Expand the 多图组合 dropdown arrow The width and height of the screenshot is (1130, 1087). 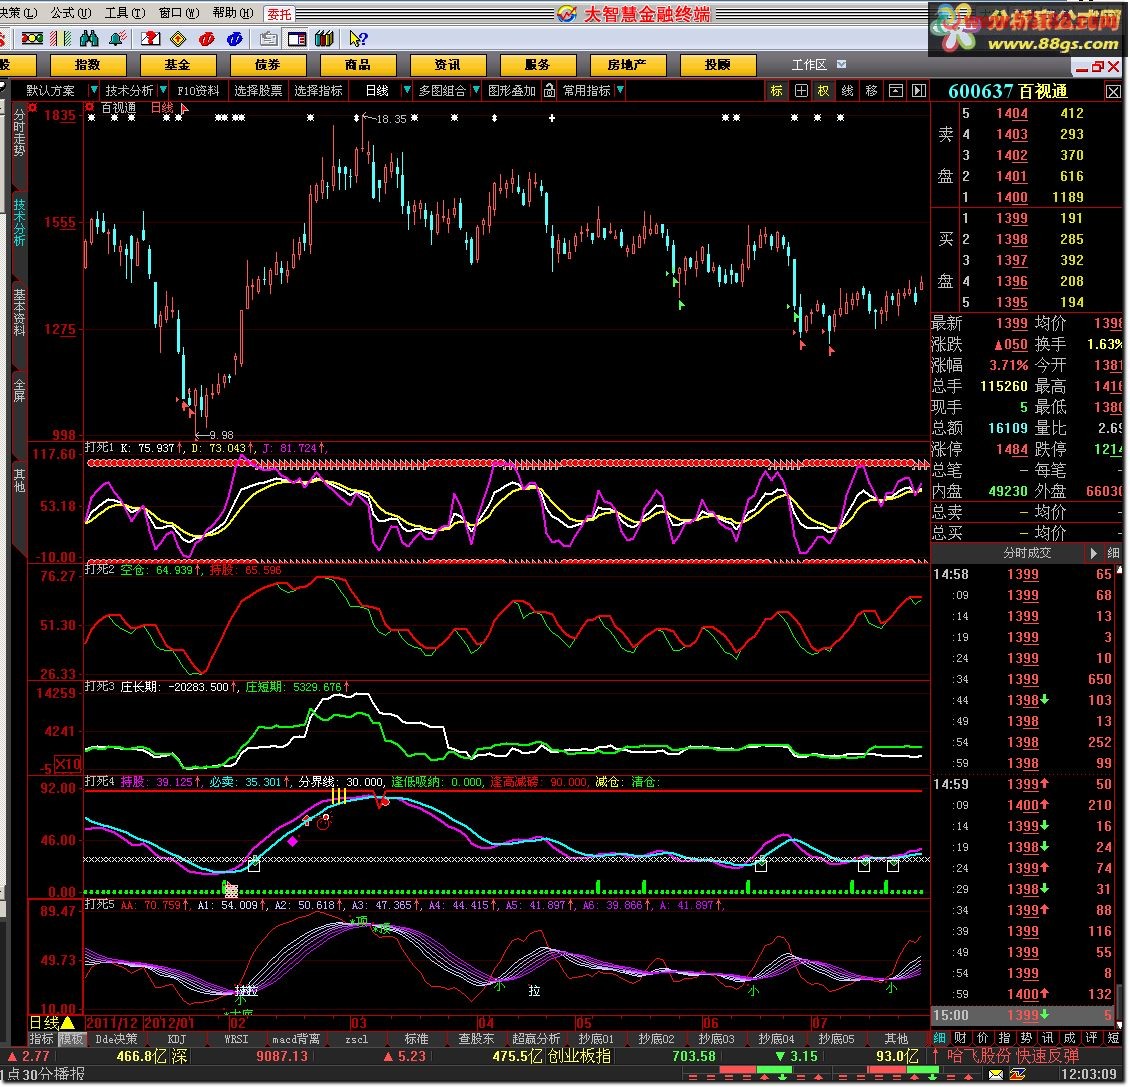pyautogui.click(x=475, y=91)
